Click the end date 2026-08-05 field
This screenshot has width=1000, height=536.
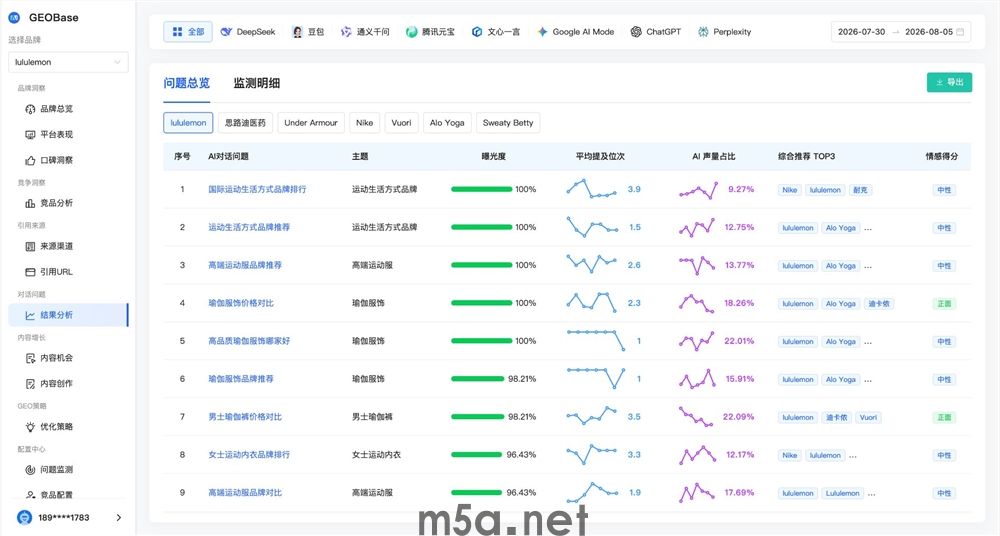[929, 32]
